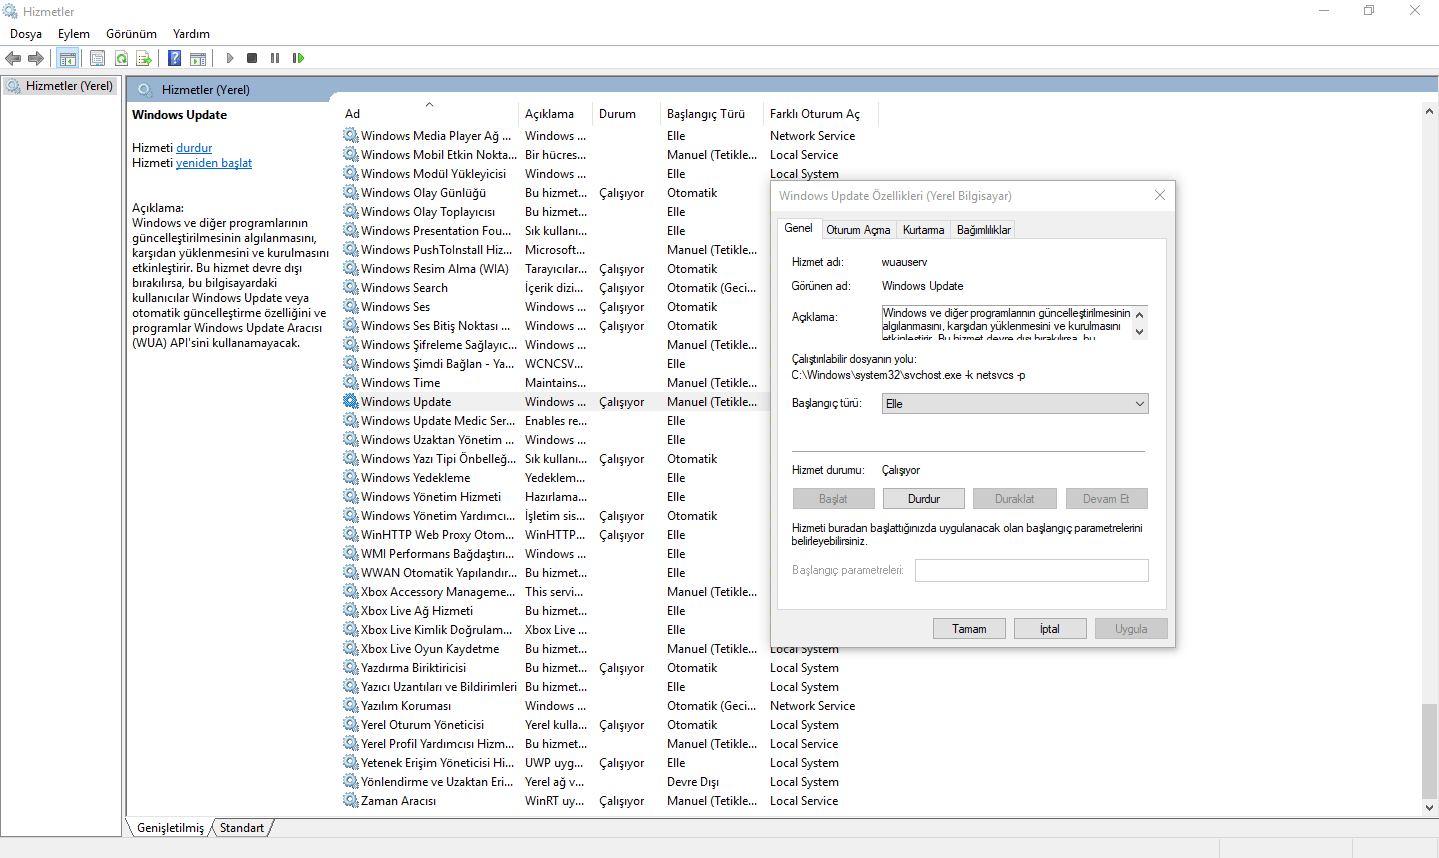Open Properties from the toolbar icon
The width and height of the screenshot is (1439, 858).
97,58
